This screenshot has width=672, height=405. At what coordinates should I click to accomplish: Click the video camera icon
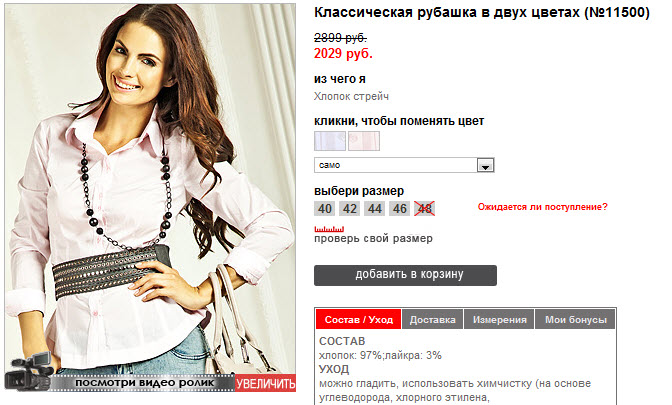tap(29, 371)
